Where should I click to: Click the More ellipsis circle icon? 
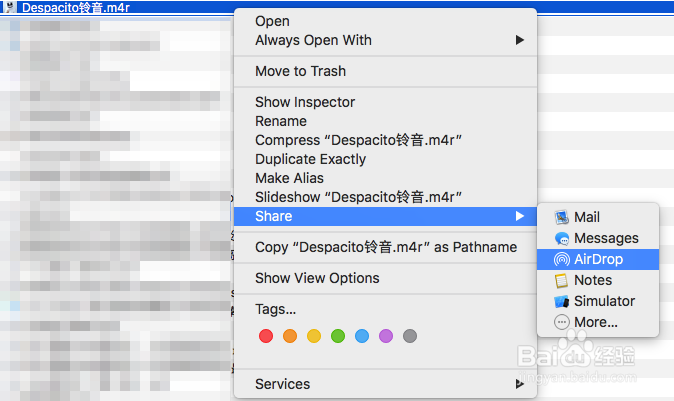tap(562, 322)
